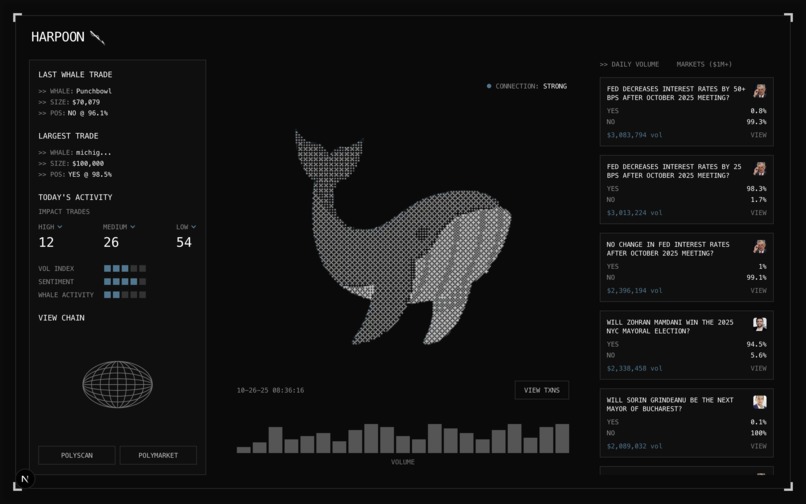Click the low impact count 54
806x504 pixels.
184,242
